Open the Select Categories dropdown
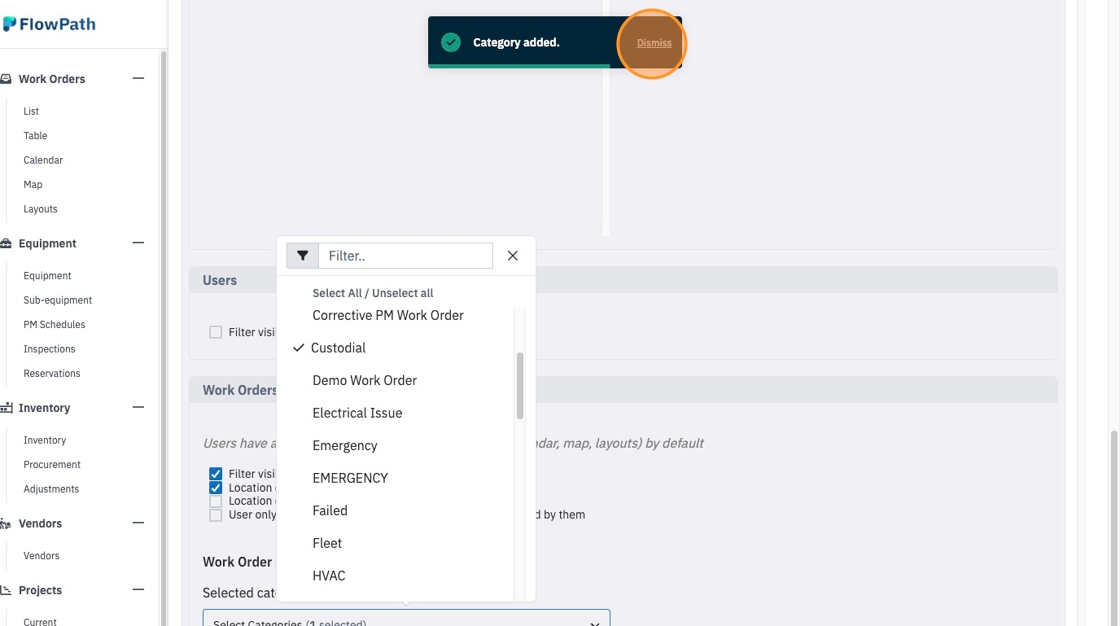Image resolution: width=1120 pixels, height=626 pixels. [x=406, y=618]
